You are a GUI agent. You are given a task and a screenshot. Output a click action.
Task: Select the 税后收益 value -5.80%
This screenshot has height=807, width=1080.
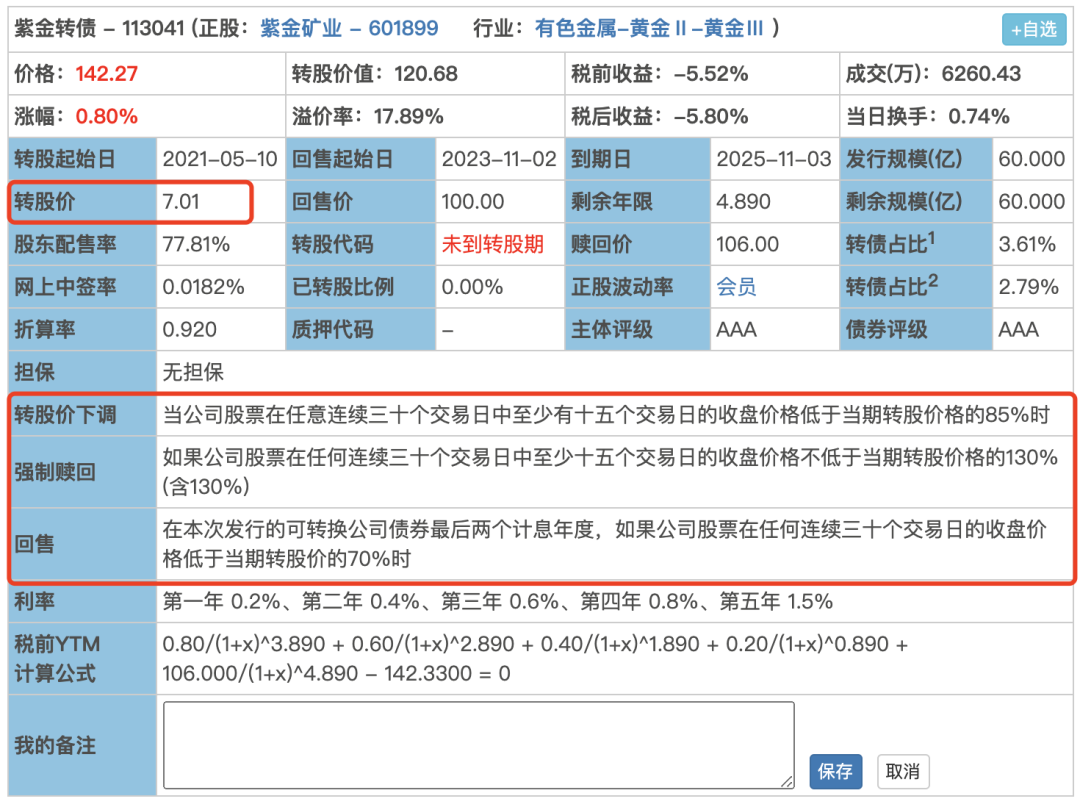click(711, 116)
